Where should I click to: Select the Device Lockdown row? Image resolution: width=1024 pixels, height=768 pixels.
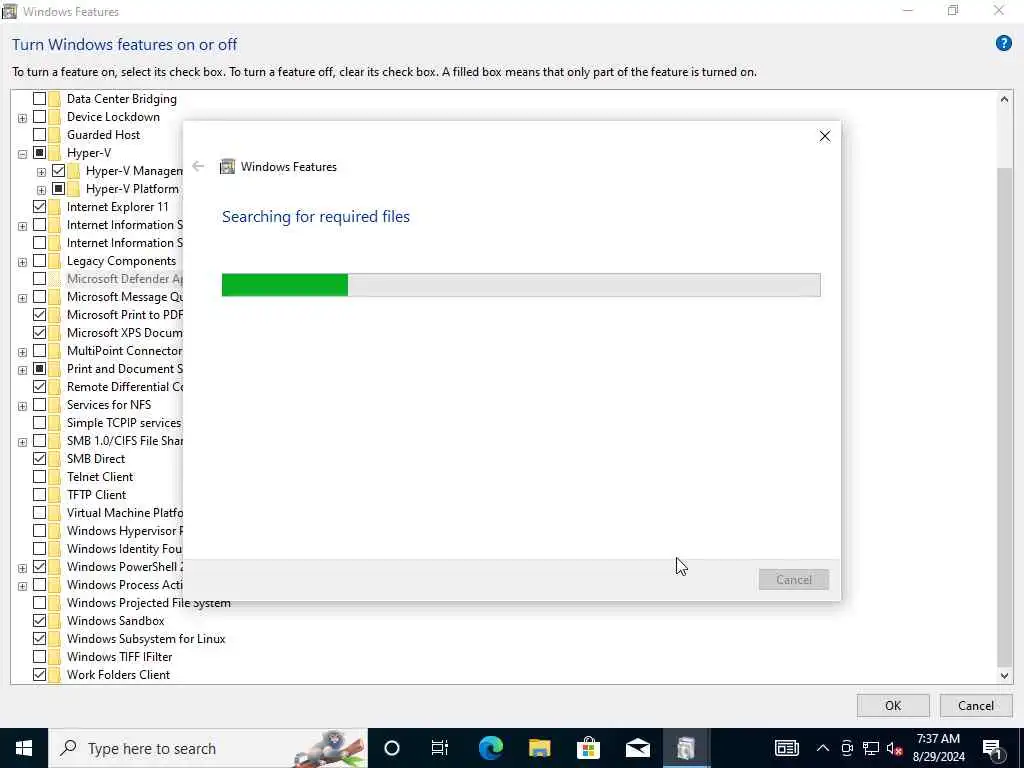click(x=113, y=117)
